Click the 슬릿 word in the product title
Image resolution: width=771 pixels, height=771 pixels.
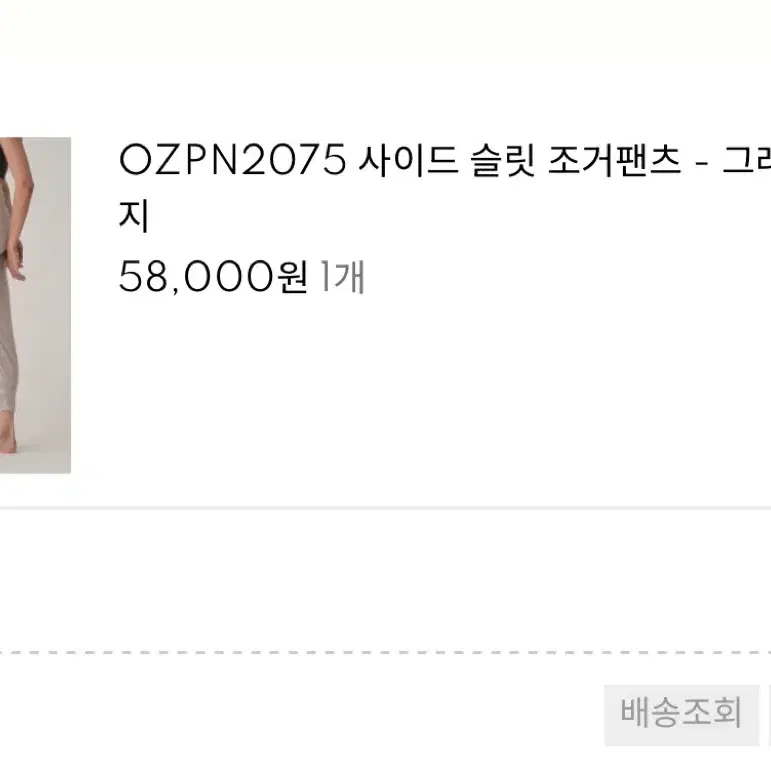click(503, 160)
